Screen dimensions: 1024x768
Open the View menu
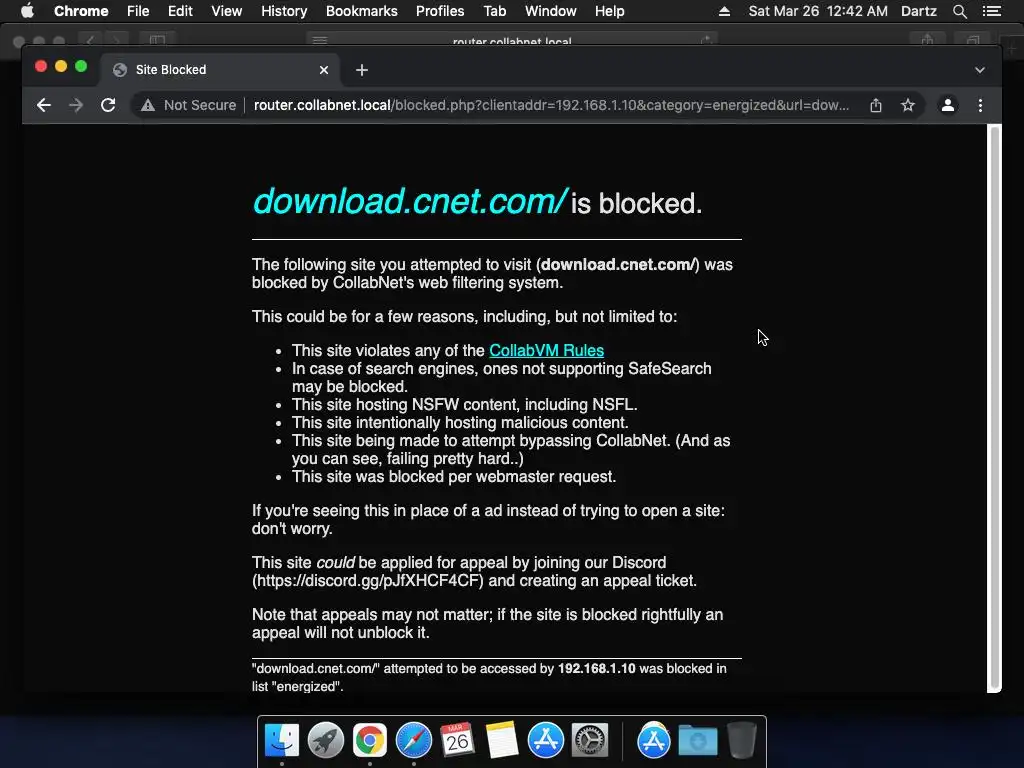coord(227,11)
